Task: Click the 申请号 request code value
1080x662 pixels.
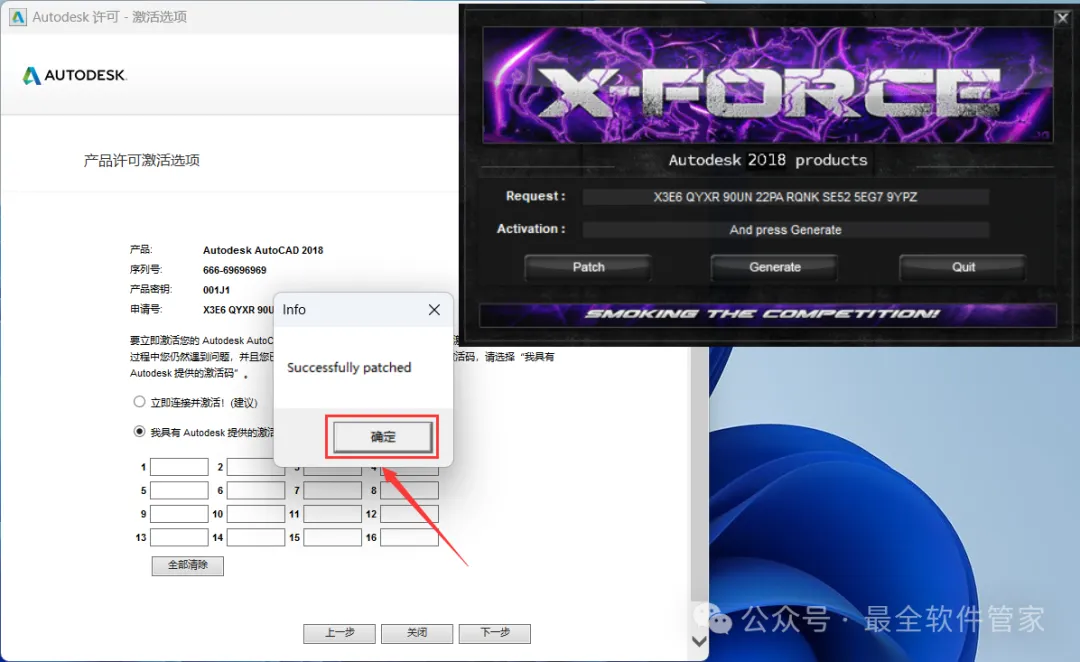Action: click(x=238, y=310)
